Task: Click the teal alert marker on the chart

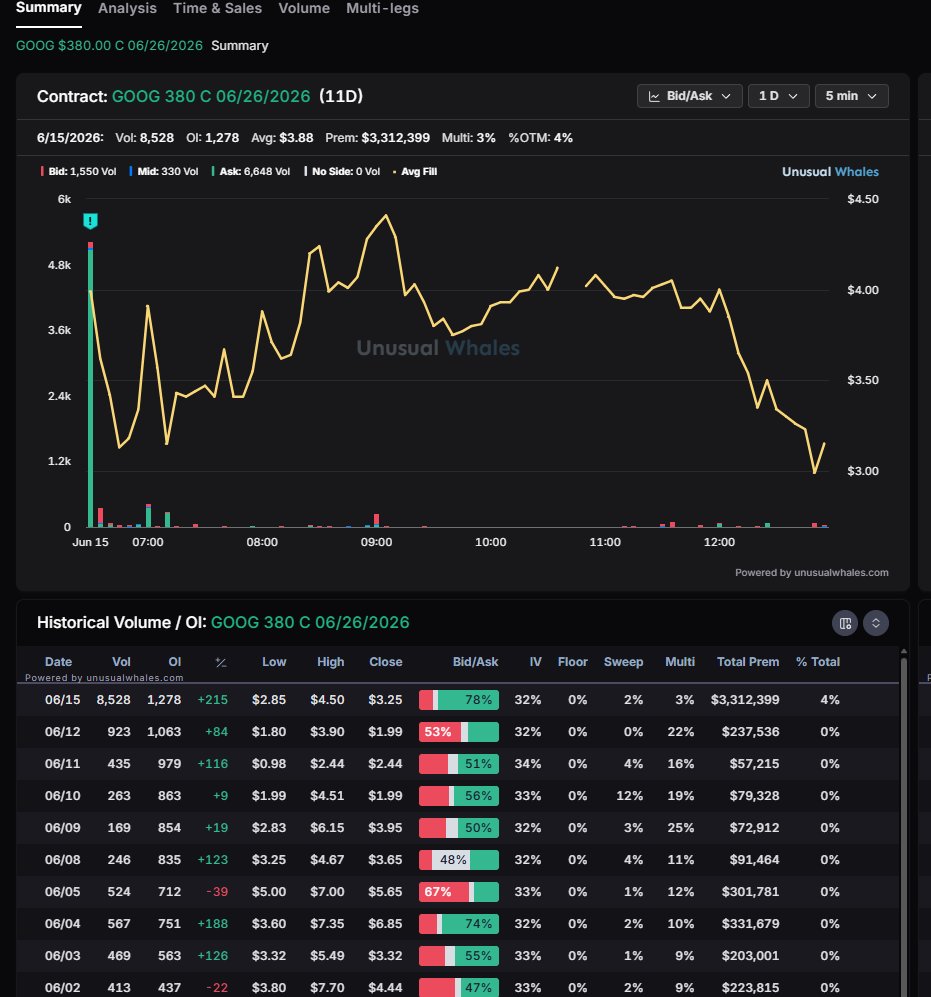Action: click(x=90, y=221)
